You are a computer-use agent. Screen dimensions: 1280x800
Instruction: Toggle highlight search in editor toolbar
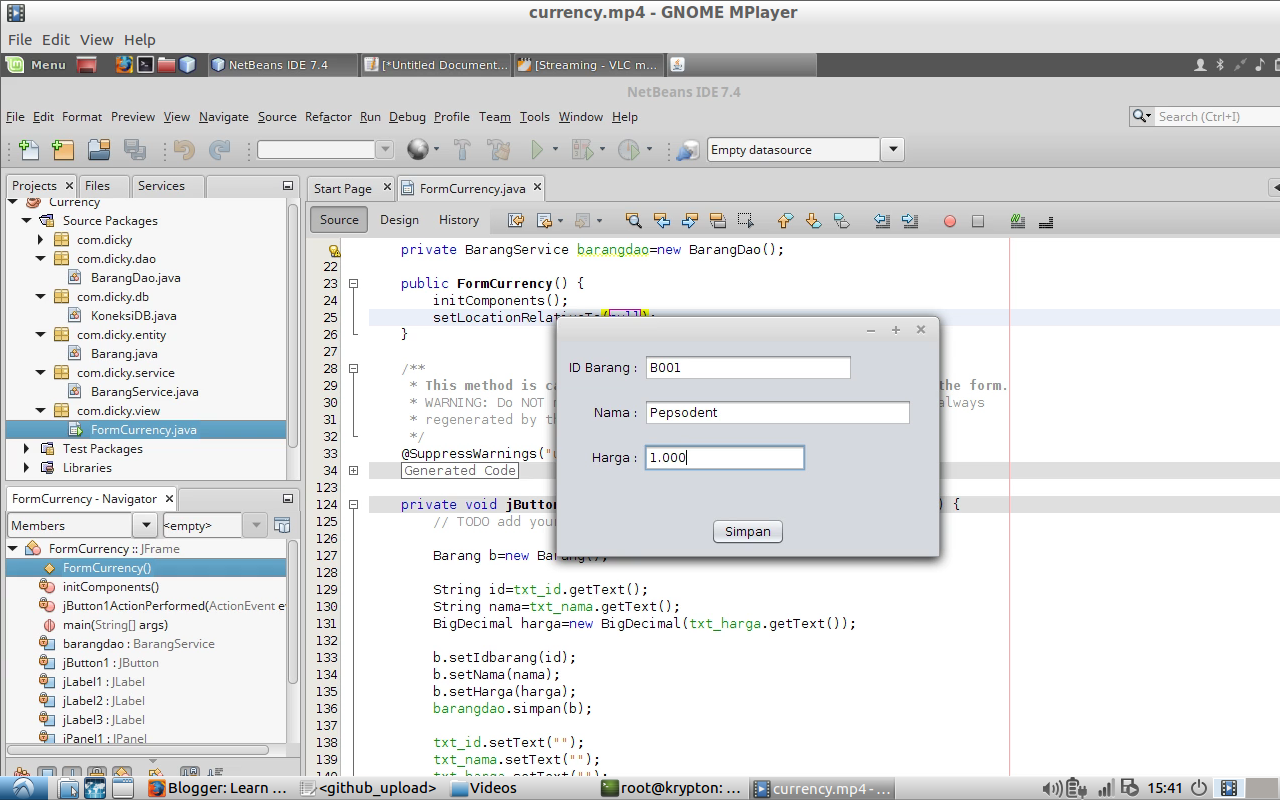717,220
